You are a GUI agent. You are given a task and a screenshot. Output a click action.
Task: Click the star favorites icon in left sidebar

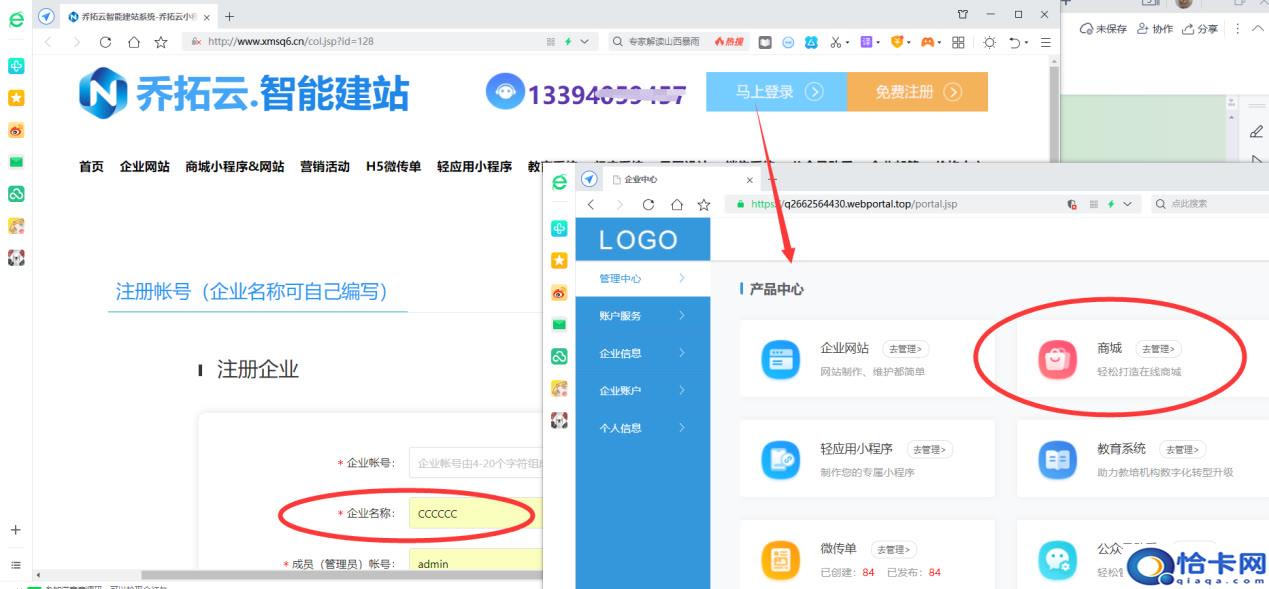point(14,97)
